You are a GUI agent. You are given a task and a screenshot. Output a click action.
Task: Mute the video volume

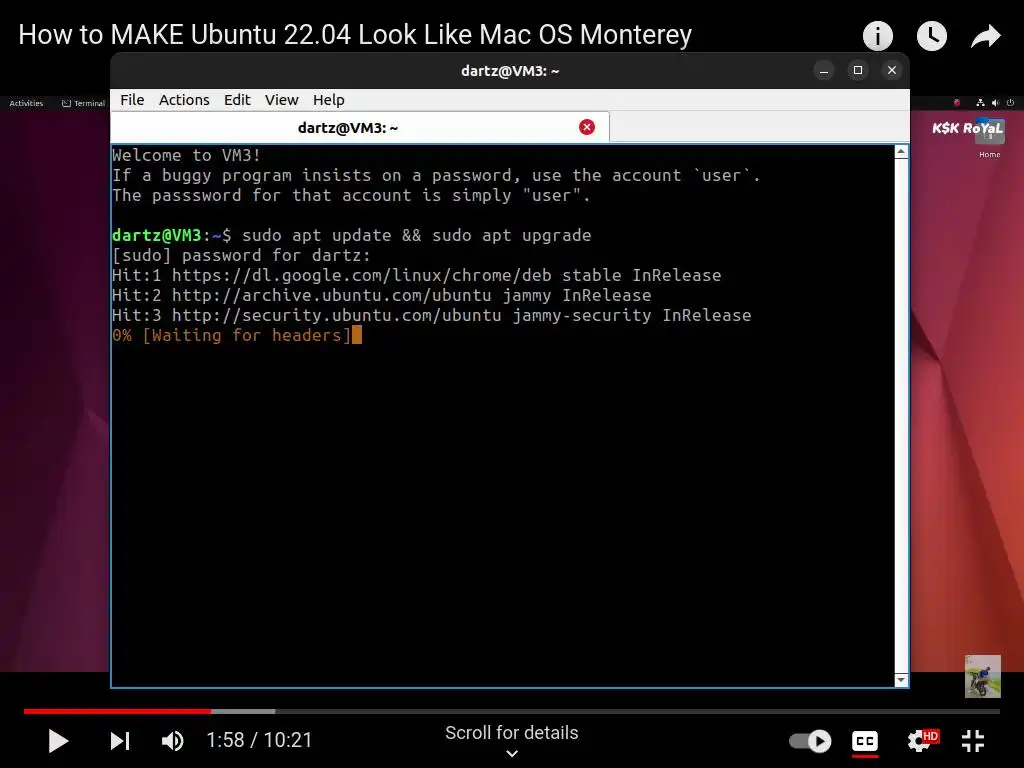[173, 741]
